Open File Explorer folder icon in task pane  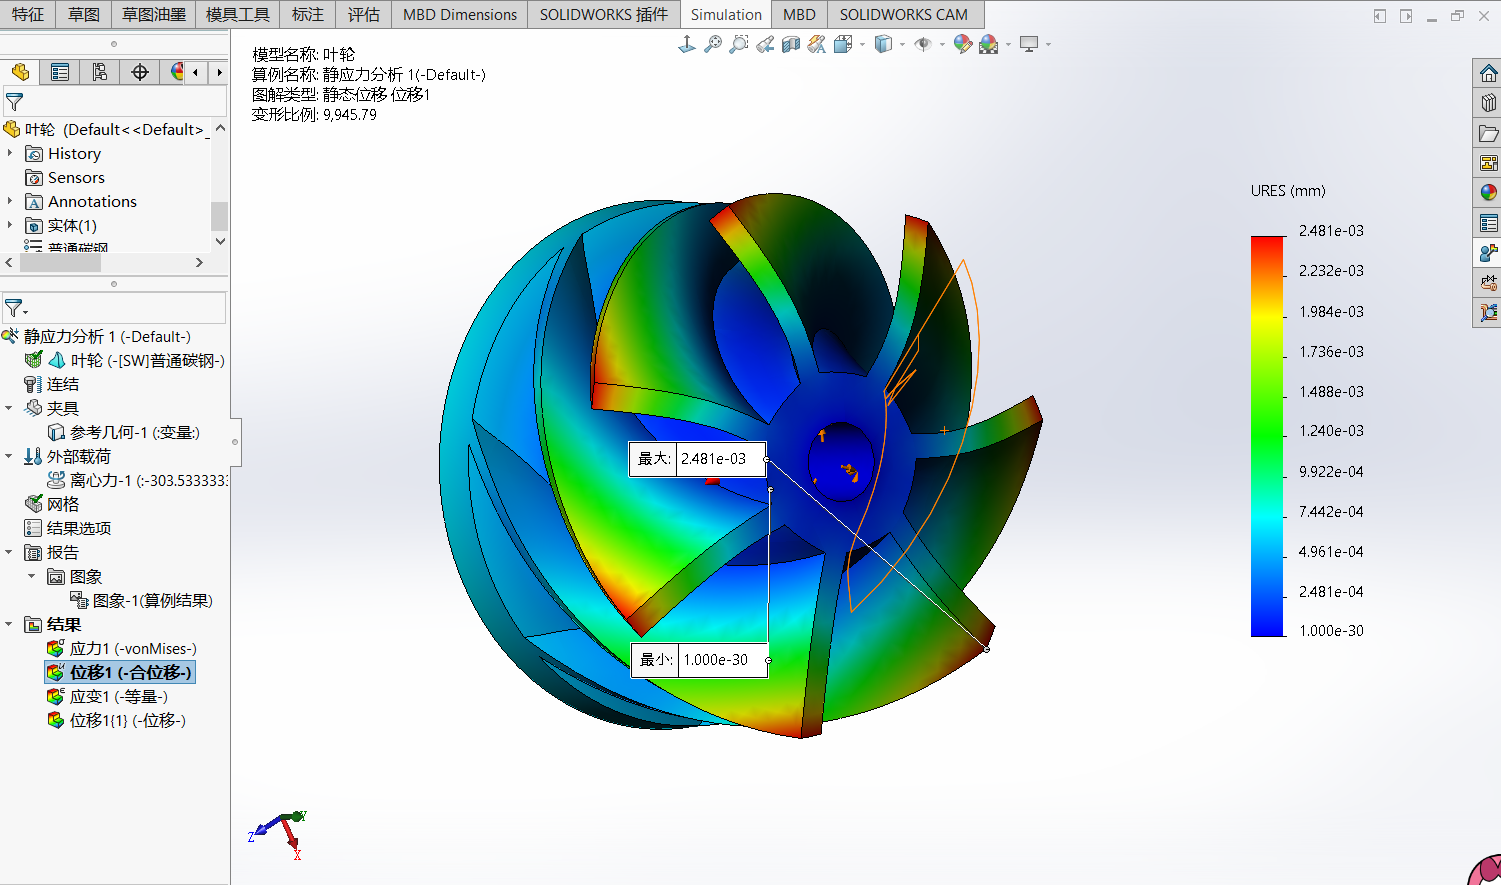[1488, 133]
